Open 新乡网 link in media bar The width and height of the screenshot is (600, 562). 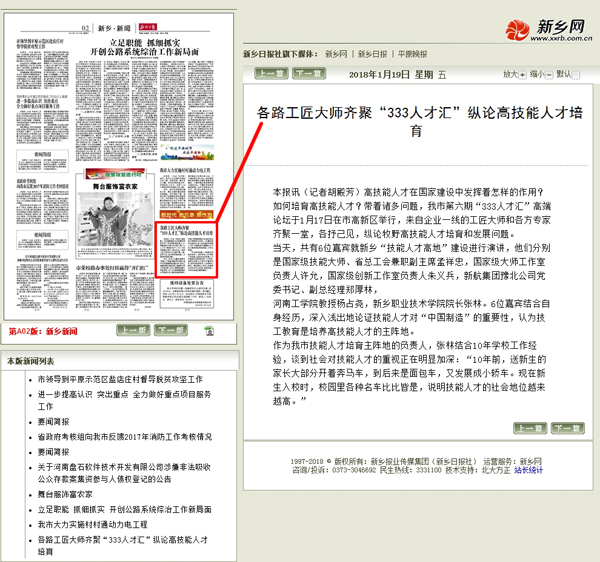click(336, 53)
